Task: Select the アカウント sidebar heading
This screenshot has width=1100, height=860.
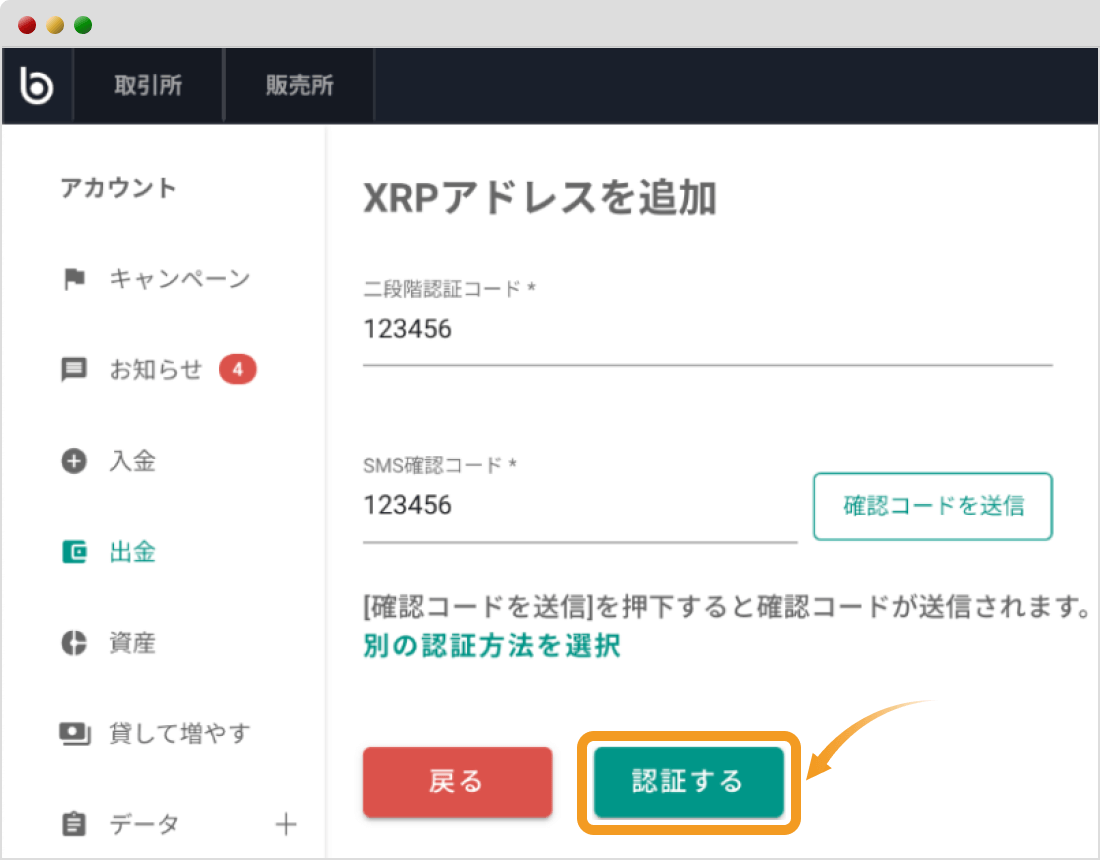Action: pos(118,188)
